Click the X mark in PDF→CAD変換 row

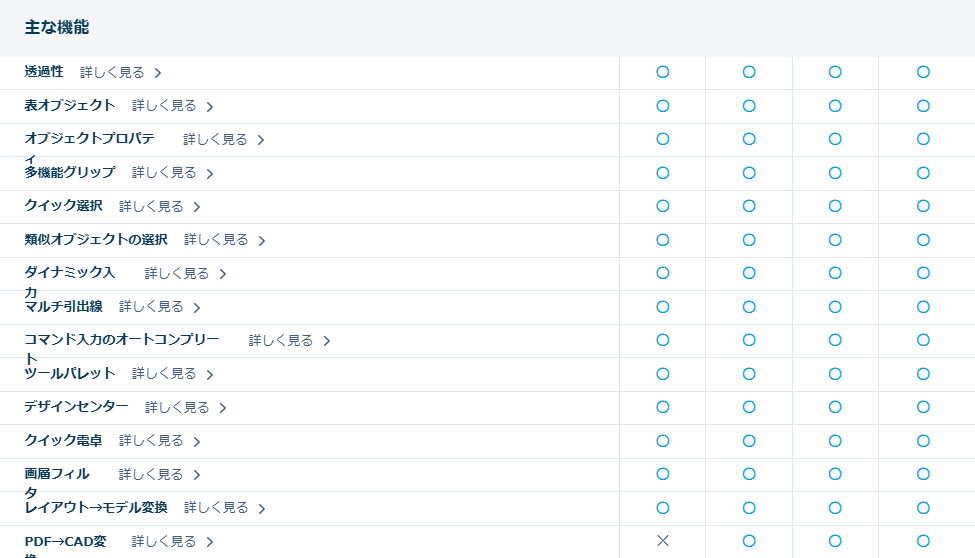point(662,541)
